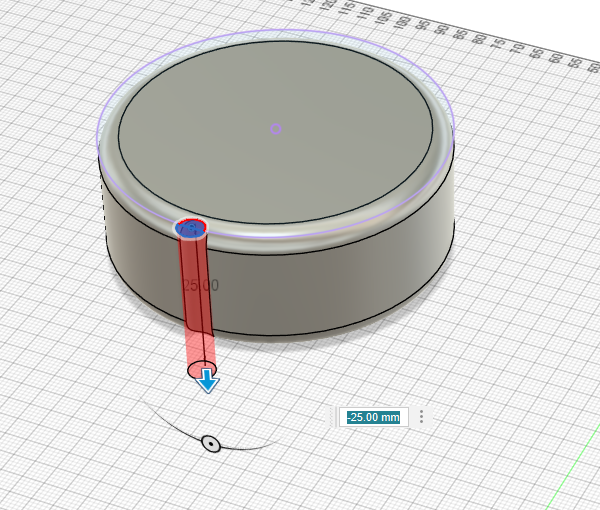
Task: Click the taper angle manipulator circle handle
Action: click(x=210, y=443)
